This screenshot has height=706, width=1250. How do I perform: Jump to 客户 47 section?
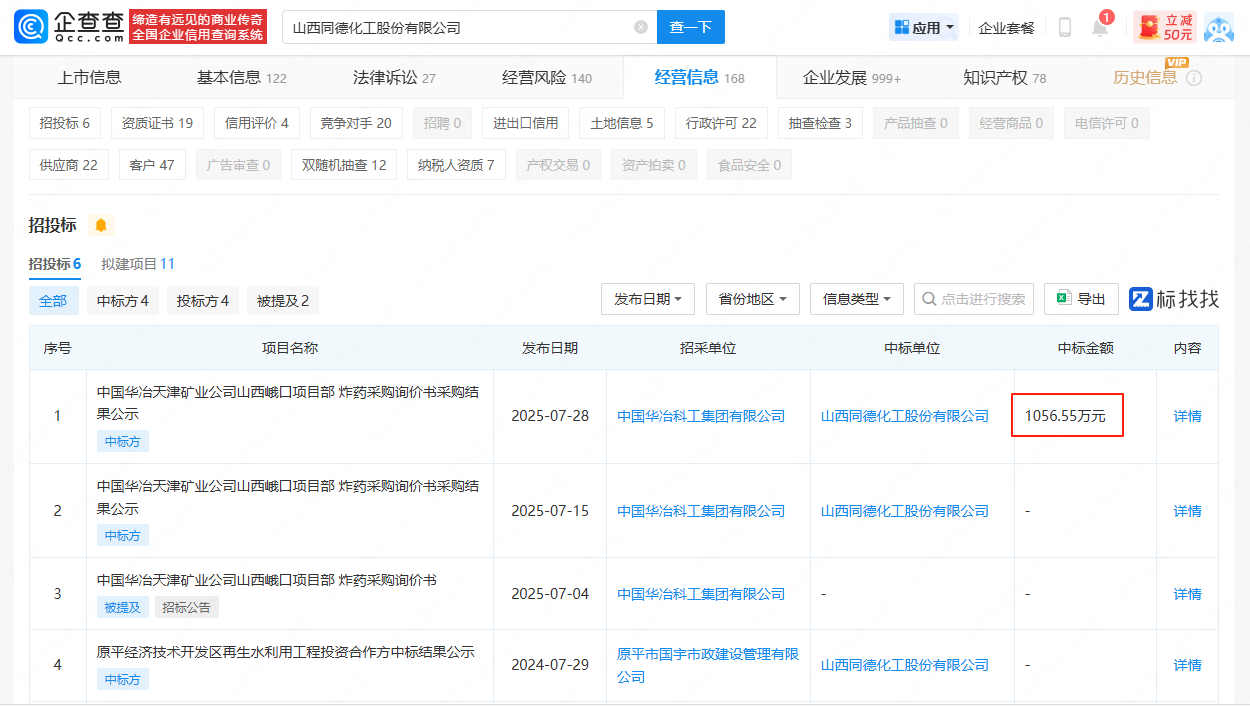pos(152,165)
